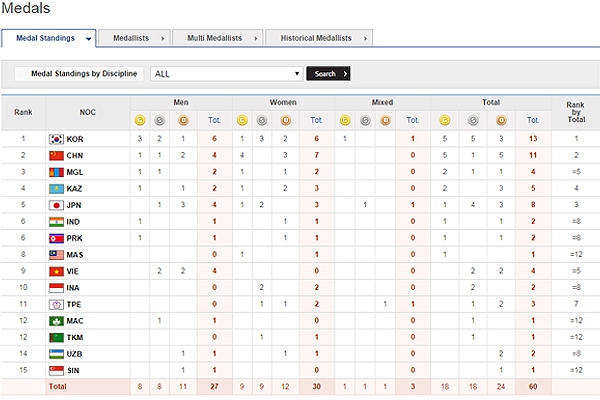Click the CHN country code
Viewport: 600px width, 400px height.
[x=75, y=156]
